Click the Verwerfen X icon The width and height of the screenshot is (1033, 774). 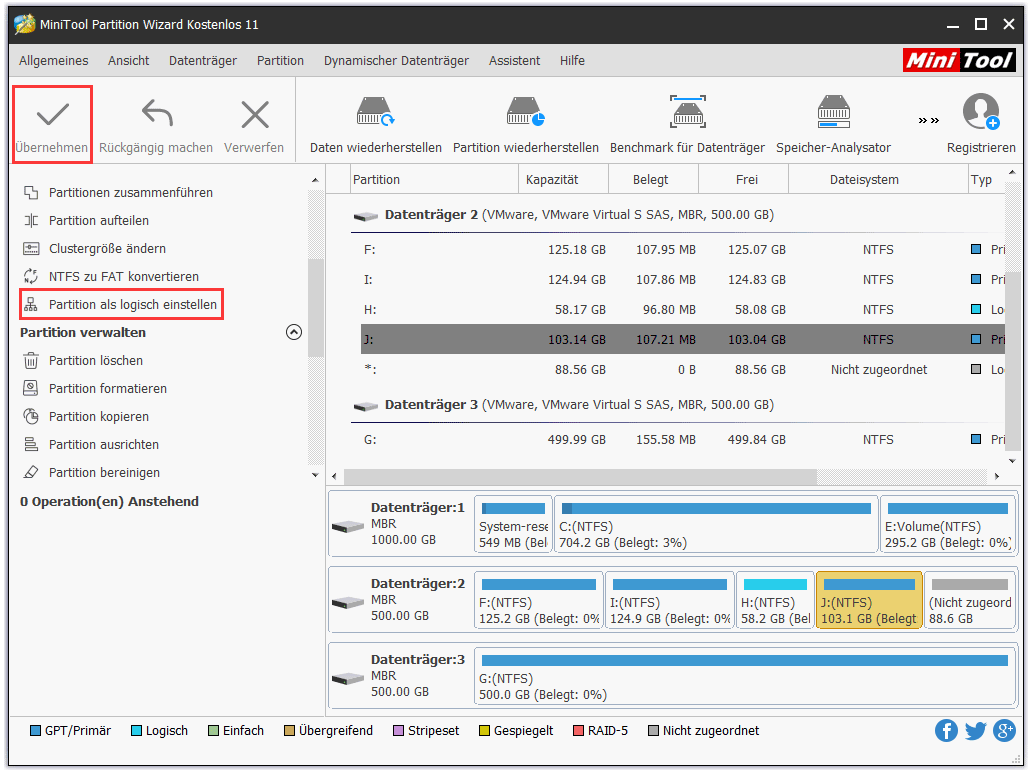coord(254,115)
